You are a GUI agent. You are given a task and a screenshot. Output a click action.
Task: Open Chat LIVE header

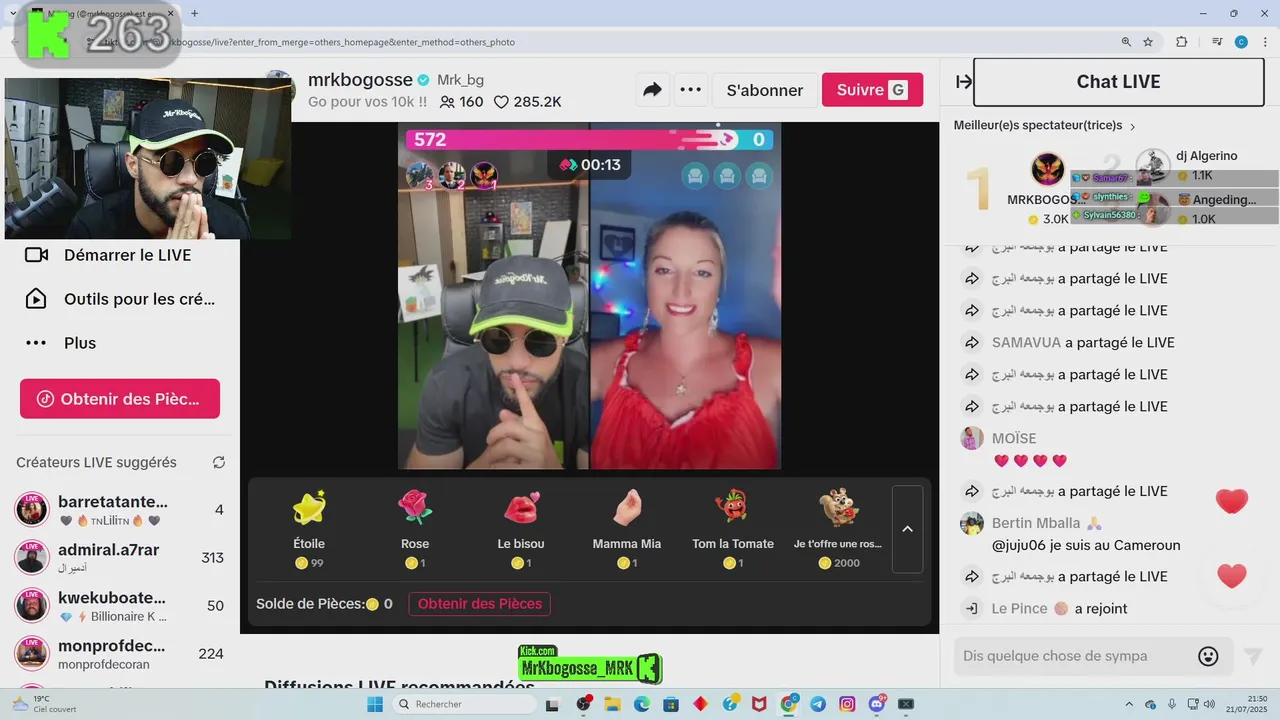tap(1118, 82)
